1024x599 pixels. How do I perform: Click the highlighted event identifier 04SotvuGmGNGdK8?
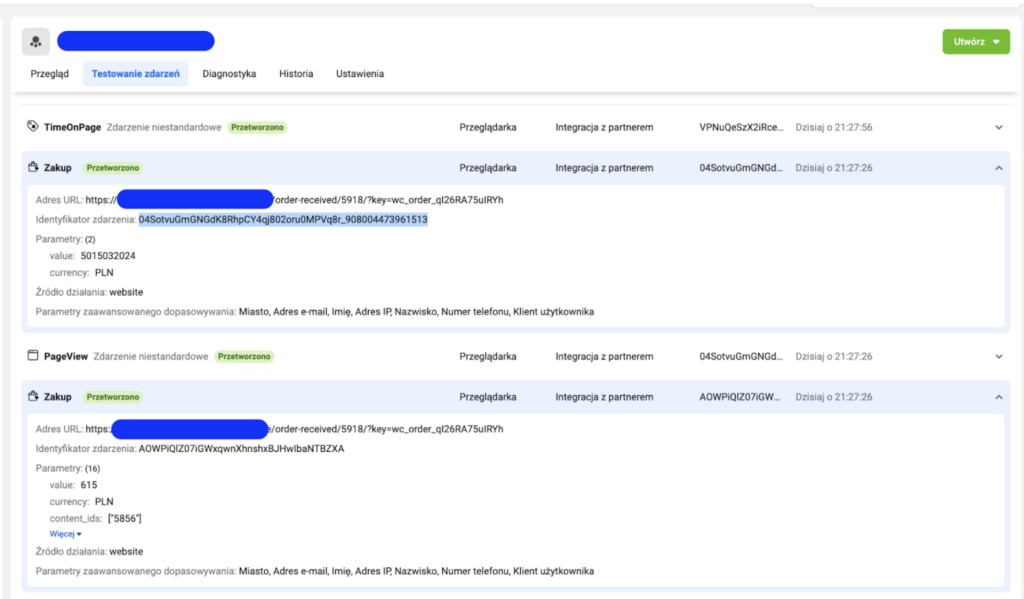click(x=283, y=220)
